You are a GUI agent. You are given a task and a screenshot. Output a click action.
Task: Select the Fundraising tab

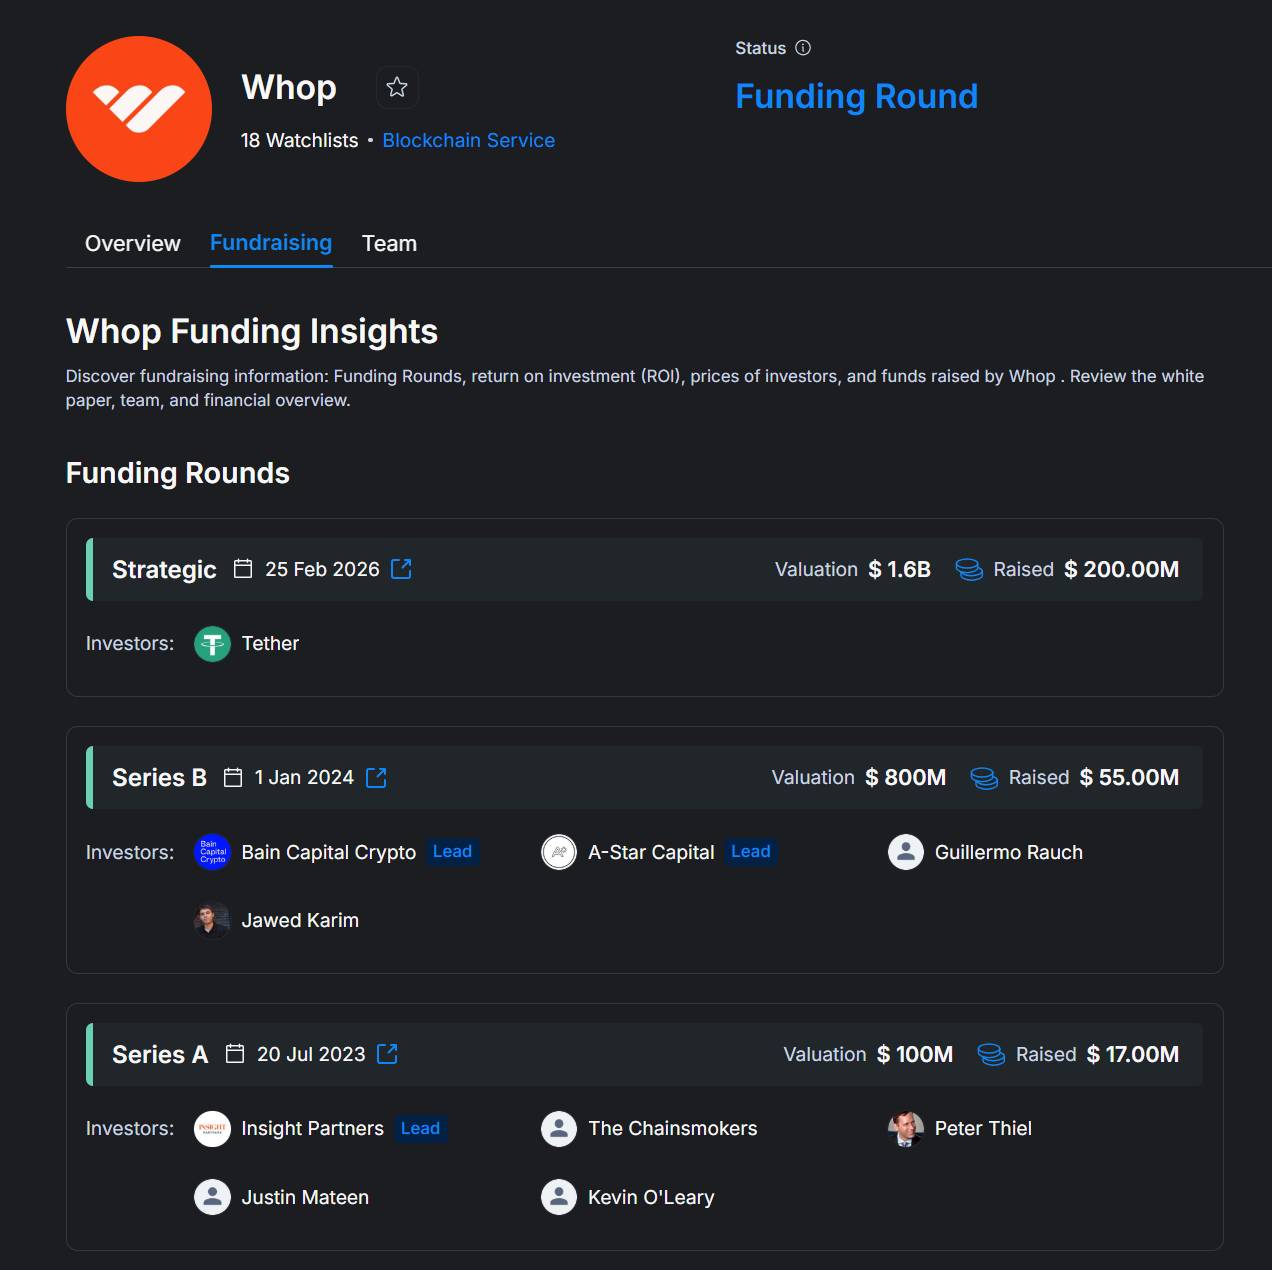pyautogui.click(x=271, y=243)
